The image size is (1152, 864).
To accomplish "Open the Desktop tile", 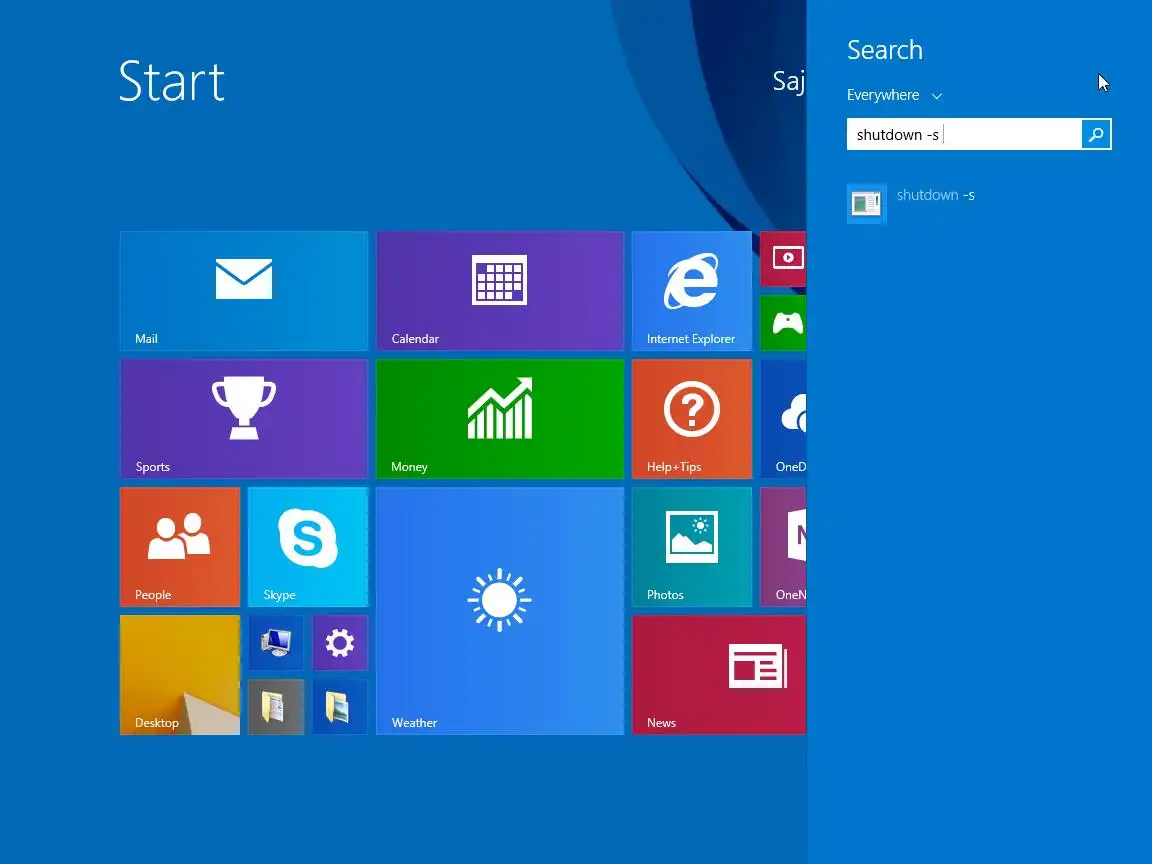I will point(180,674).
